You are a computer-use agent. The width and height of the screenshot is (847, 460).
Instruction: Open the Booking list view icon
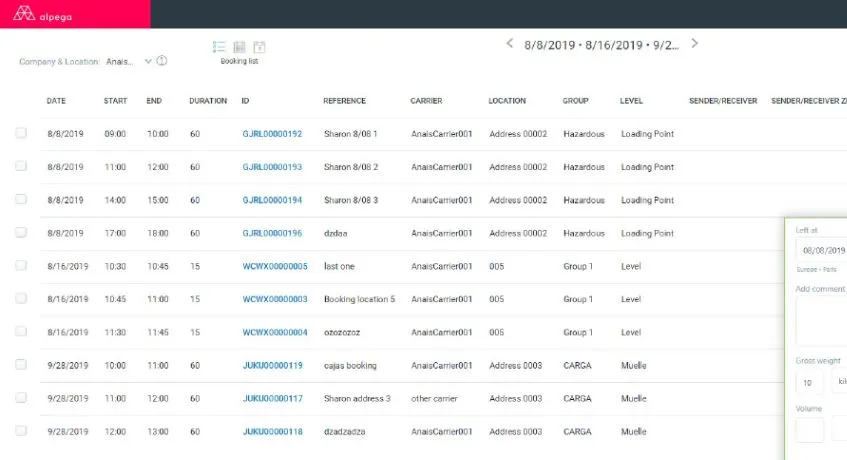(x=219, y=47)
